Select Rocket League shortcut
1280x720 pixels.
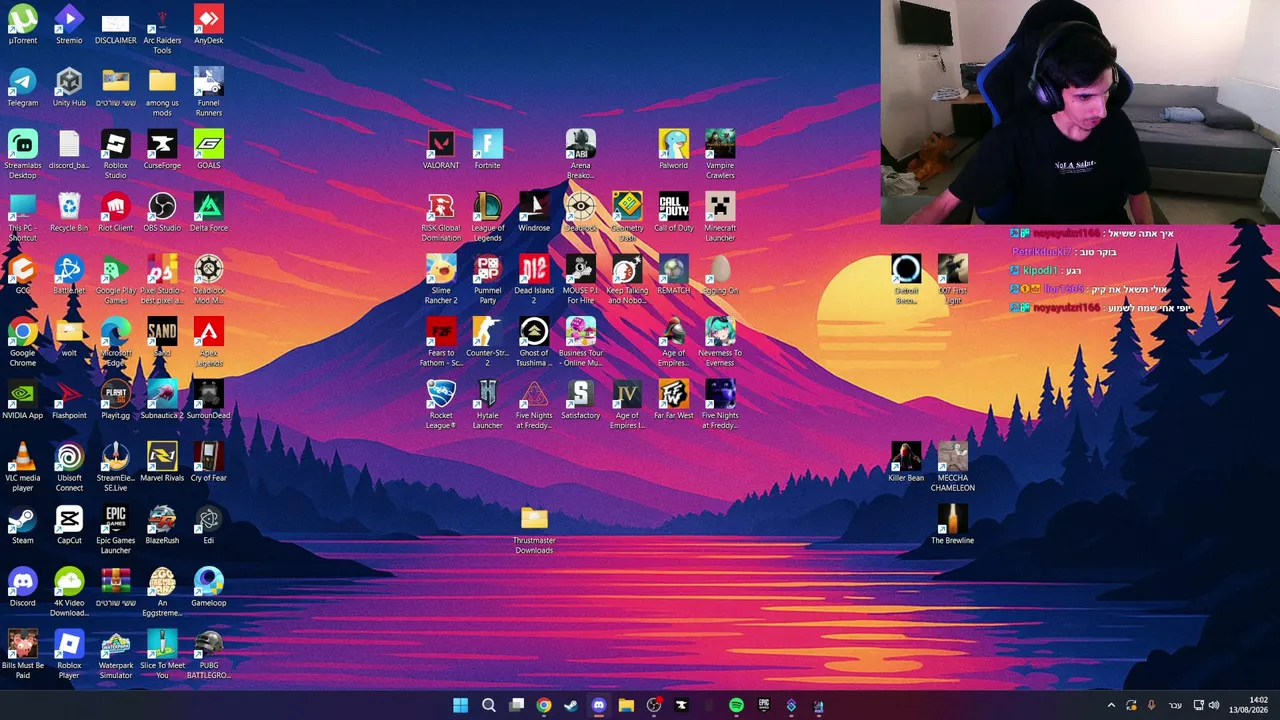point(441,405)
